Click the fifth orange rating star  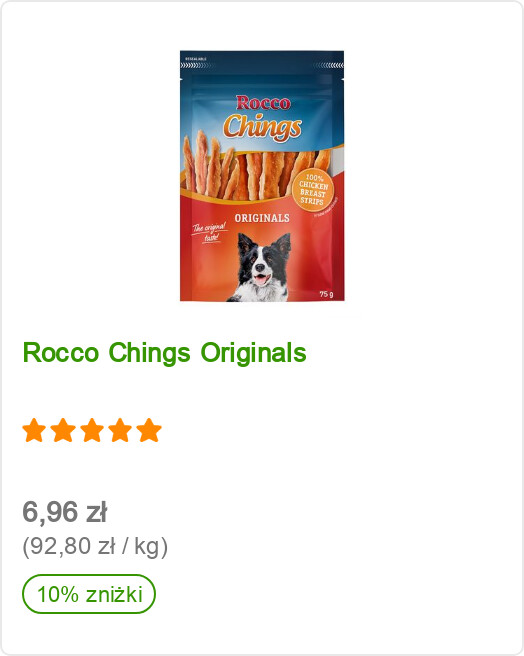coord(149,430)
